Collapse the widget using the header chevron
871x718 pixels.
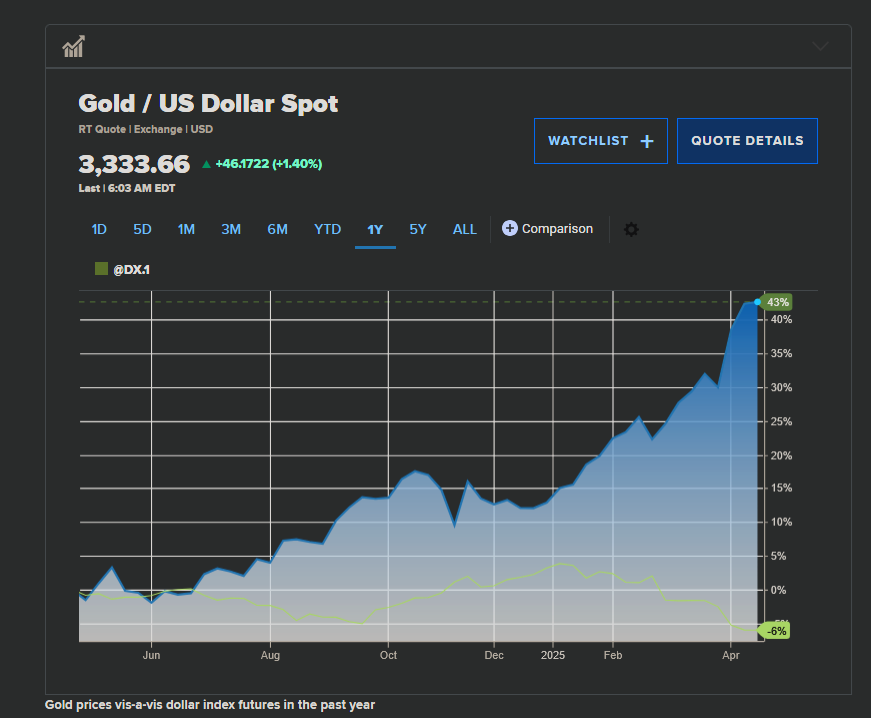(820, 46)
